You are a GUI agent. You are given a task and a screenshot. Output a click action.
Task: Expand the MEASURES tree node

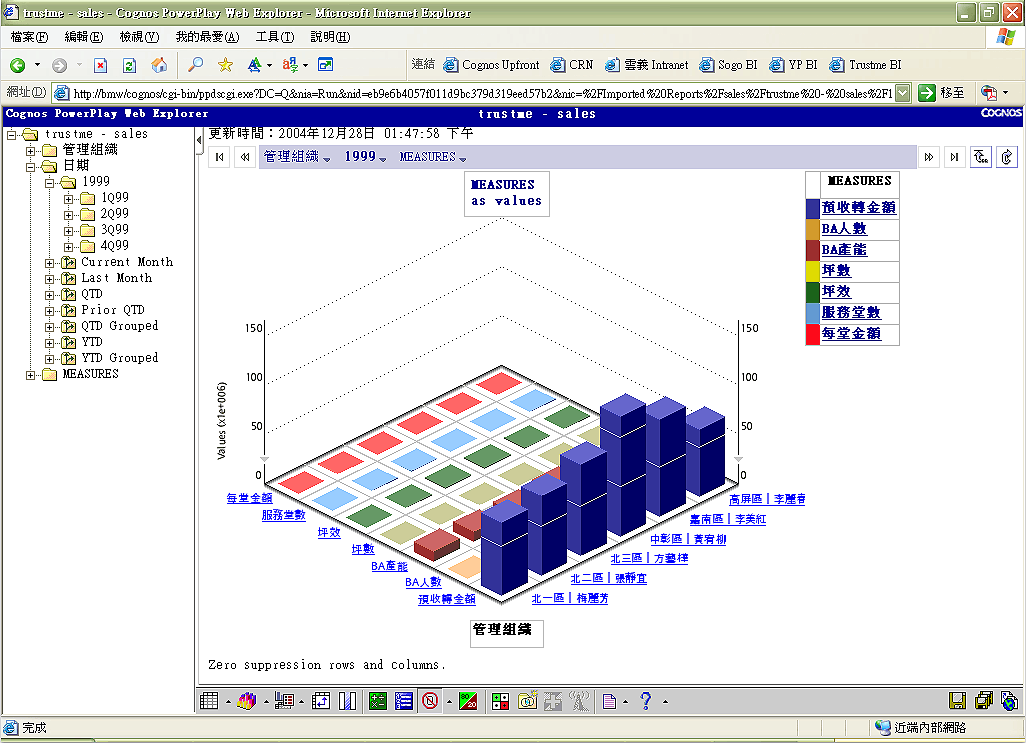[x=30, y=375]
